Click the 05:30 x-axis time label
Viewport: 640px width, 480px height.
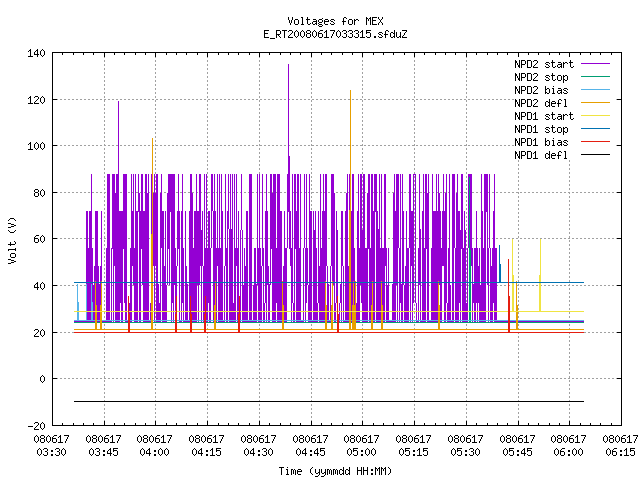coord(466,452)
